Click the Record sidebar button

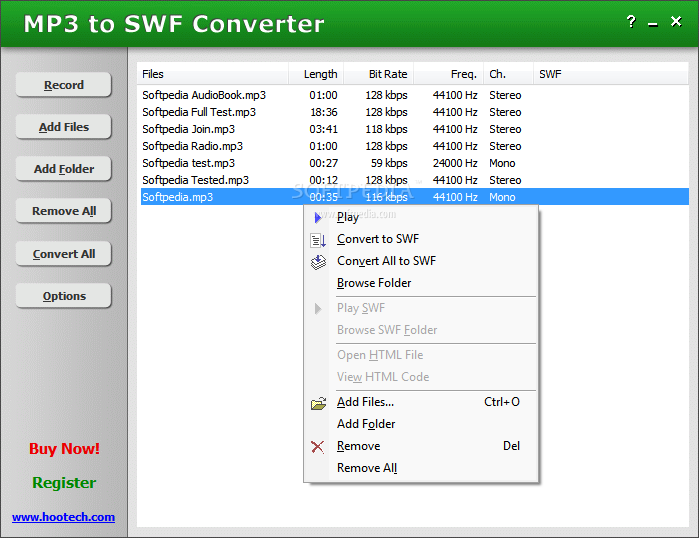coord(63,85)
